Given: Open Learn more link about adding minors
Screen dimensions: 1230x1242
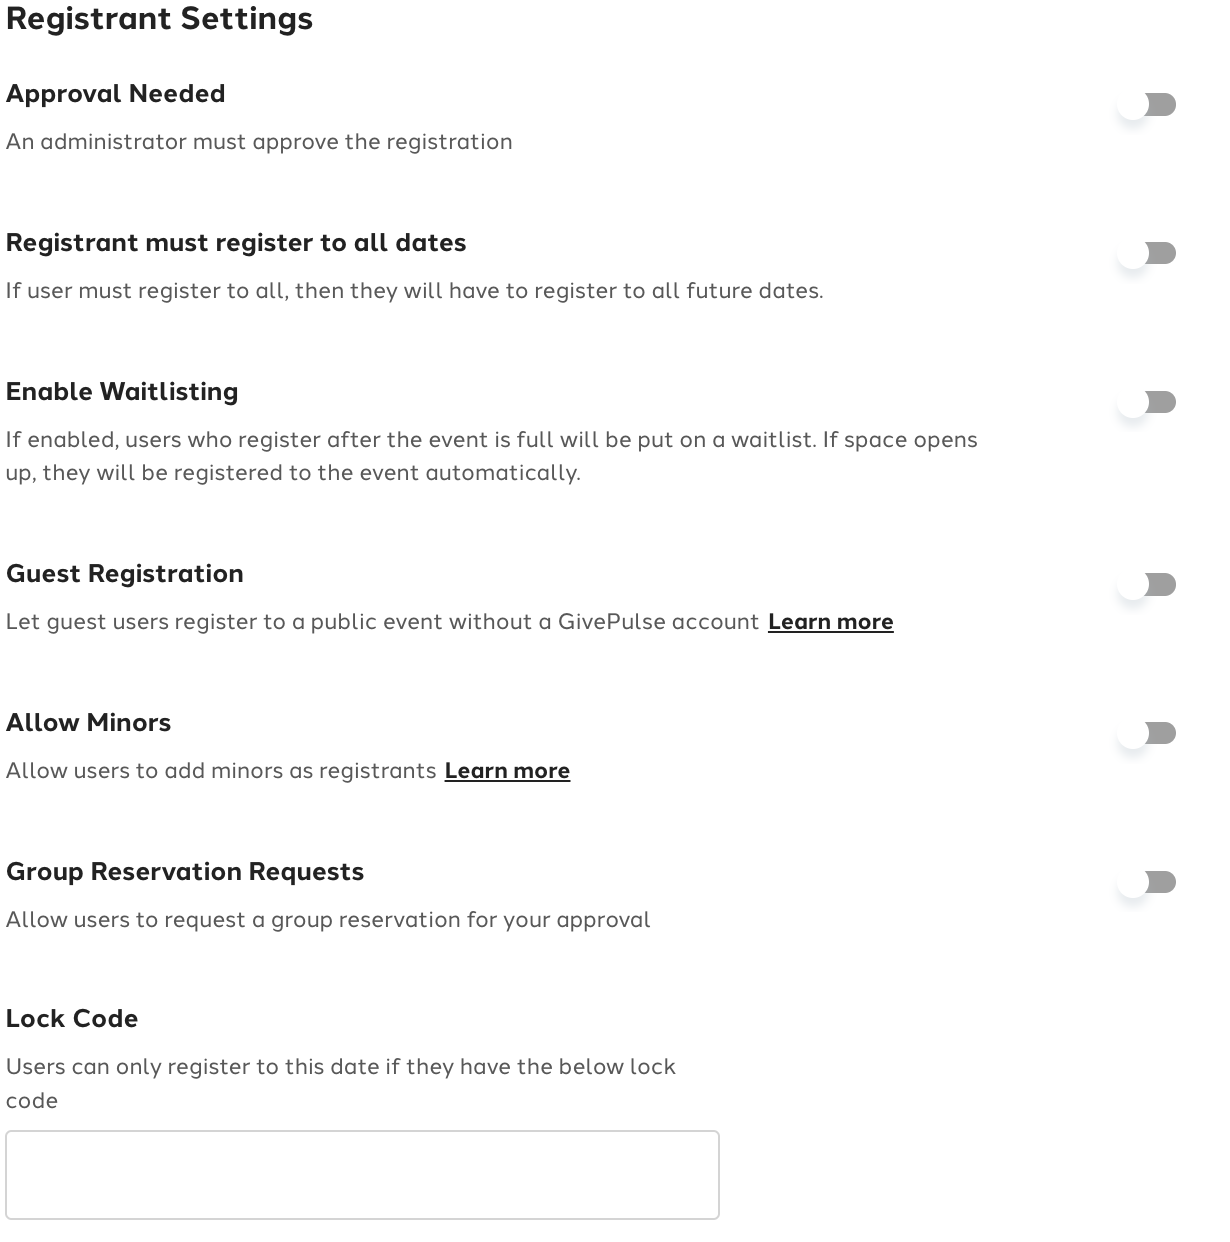Looking at the screenshot, I should (x=507, y=771).
